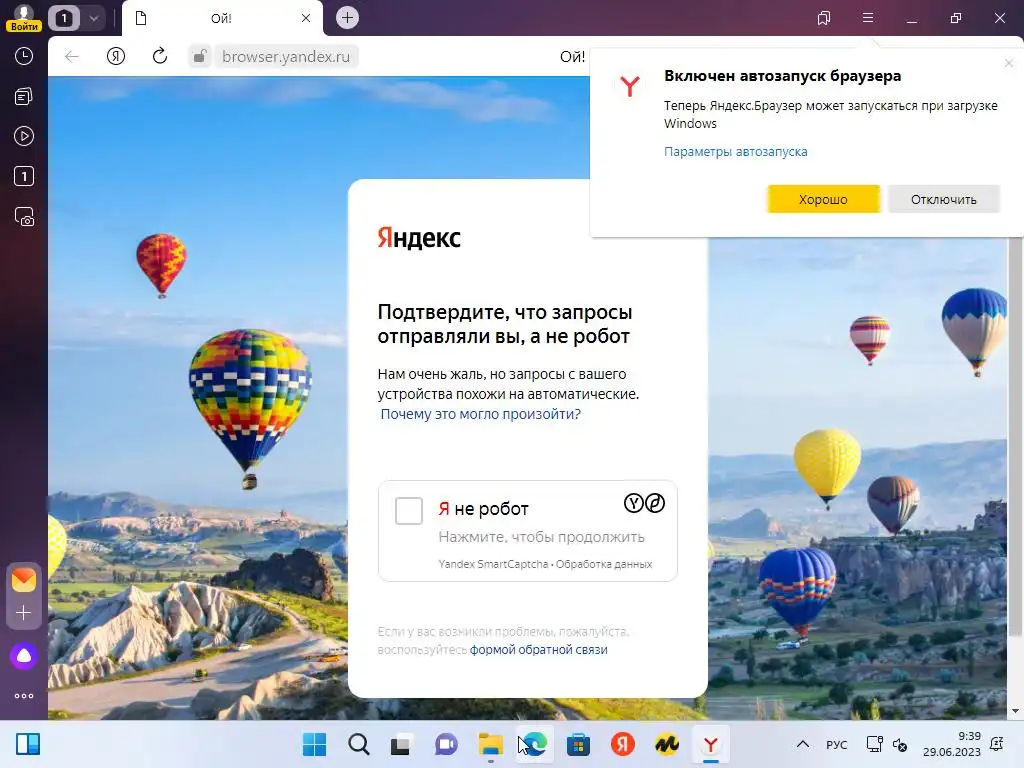Open Teams Chat from taskbar
Screen dimensions: 1024x768
pos(446,744)
